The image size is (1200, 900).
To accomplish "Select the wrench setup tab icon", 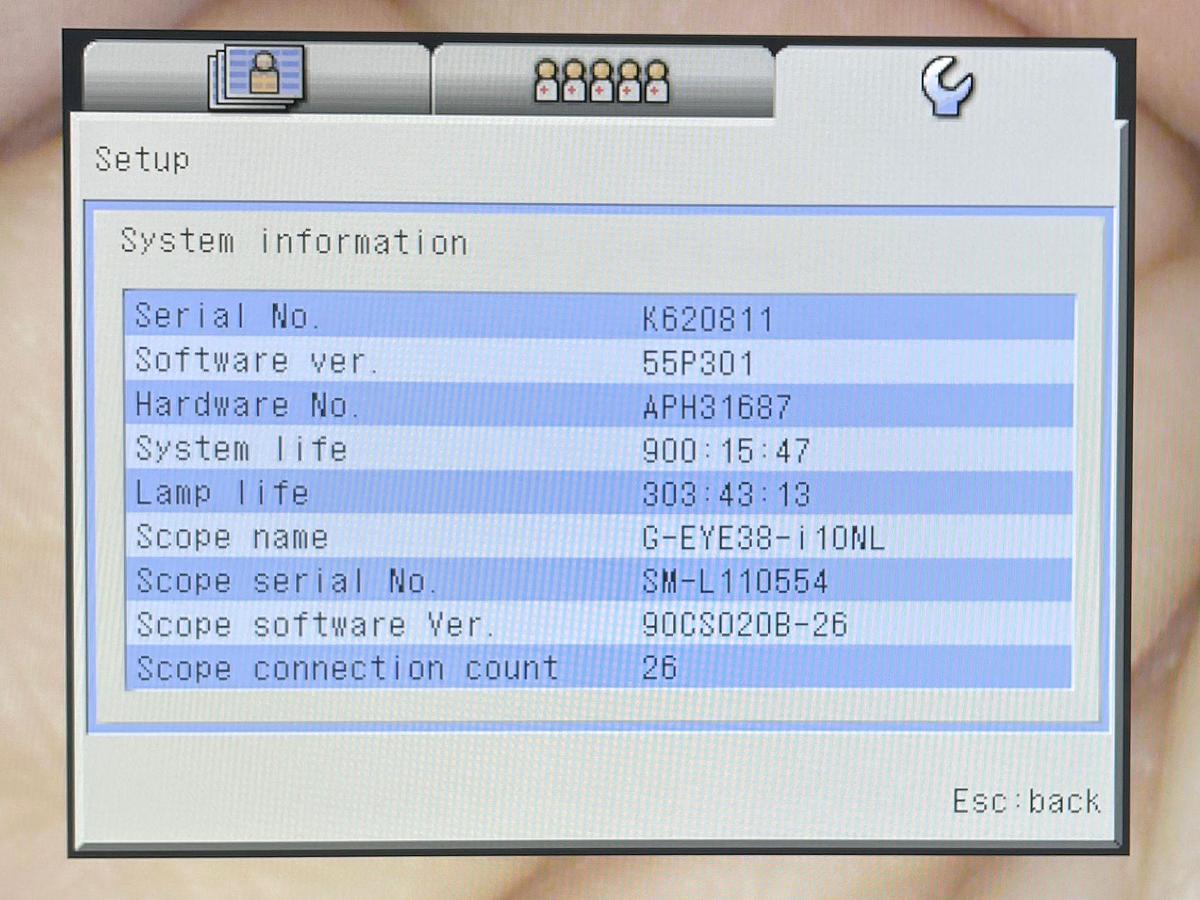I will point(946,84).
